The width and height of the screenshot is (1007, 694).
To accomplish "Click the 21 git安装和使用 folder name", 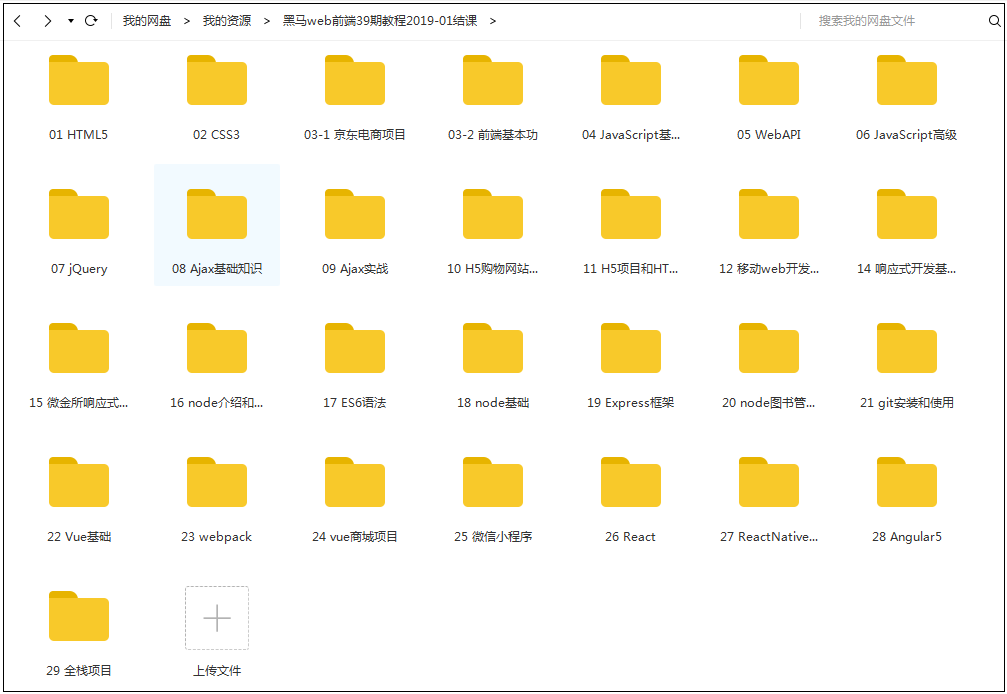I will (907, 403).
